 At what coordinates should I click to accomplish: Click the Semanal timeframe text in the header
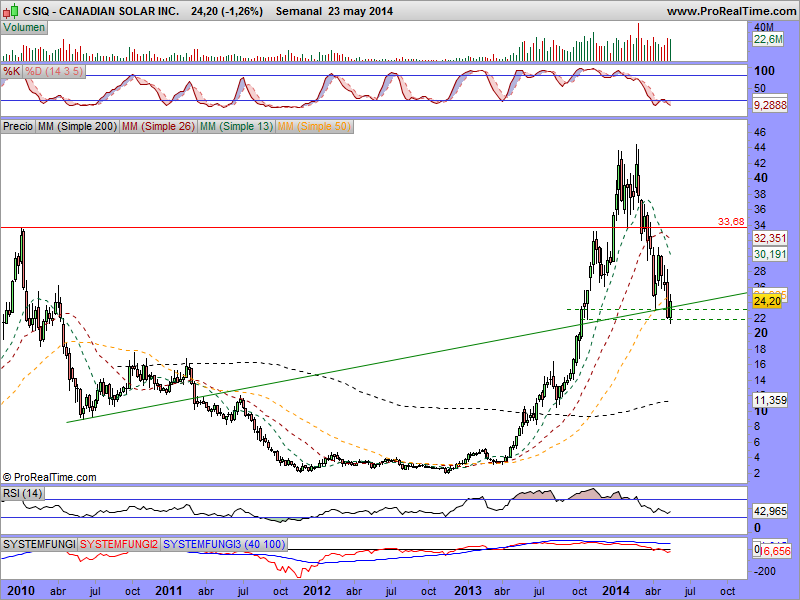click(298, 11)
